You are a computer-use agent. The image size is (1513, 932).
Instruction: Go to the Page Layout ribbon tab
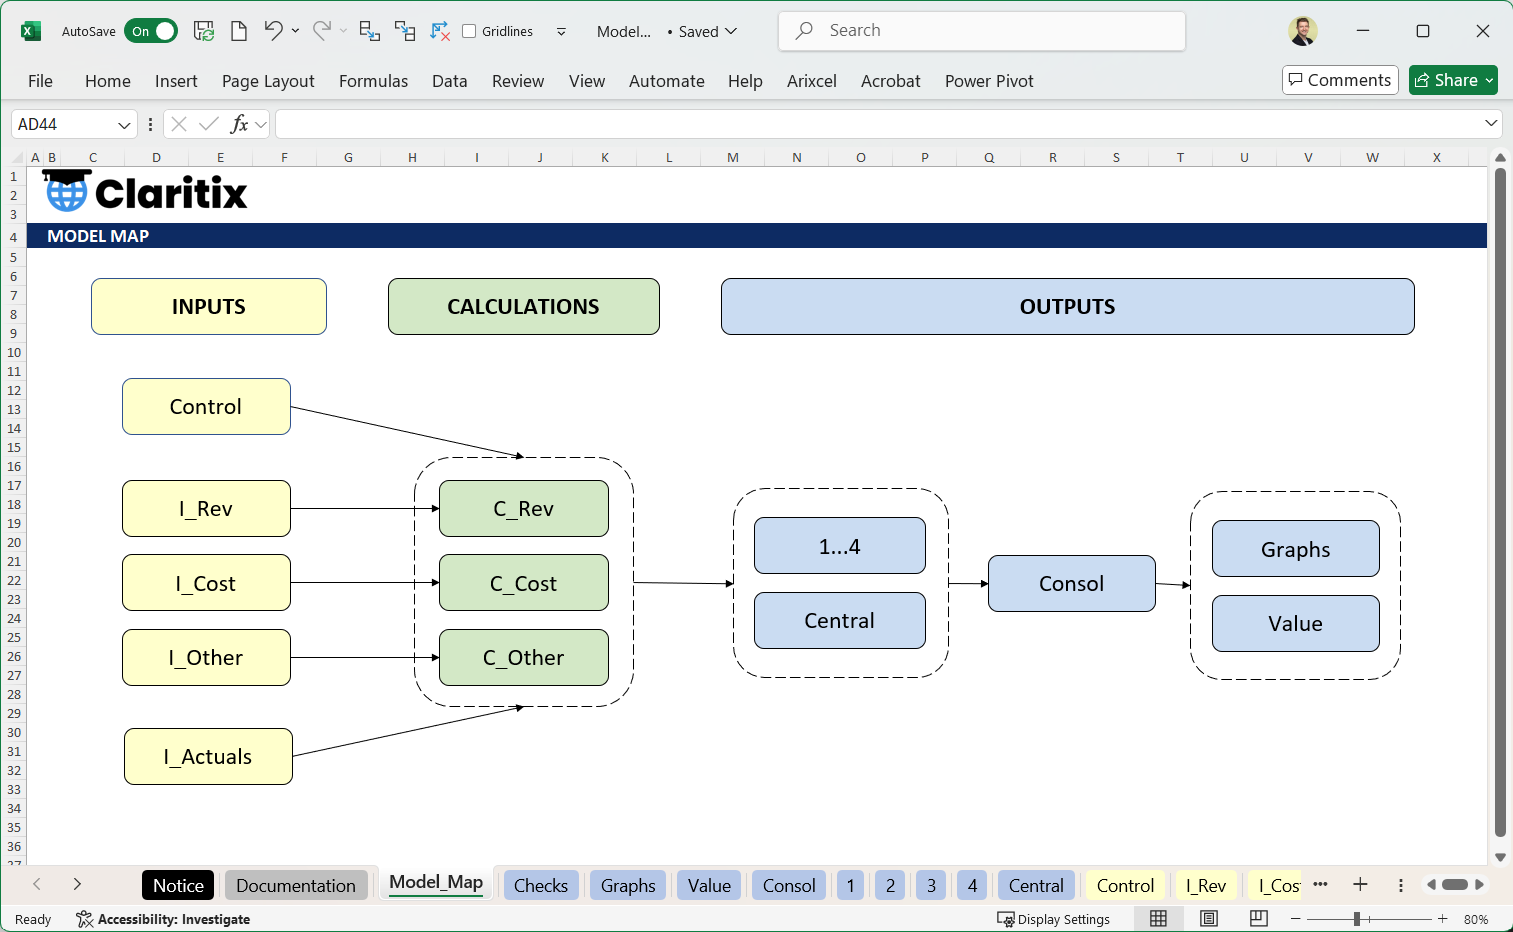[268, 81]
